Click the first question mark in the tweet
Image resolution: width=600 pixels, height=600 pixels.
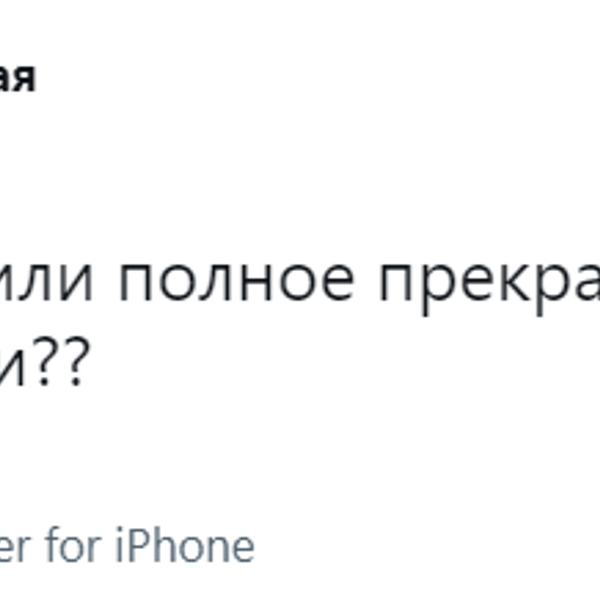pos(44,361)
